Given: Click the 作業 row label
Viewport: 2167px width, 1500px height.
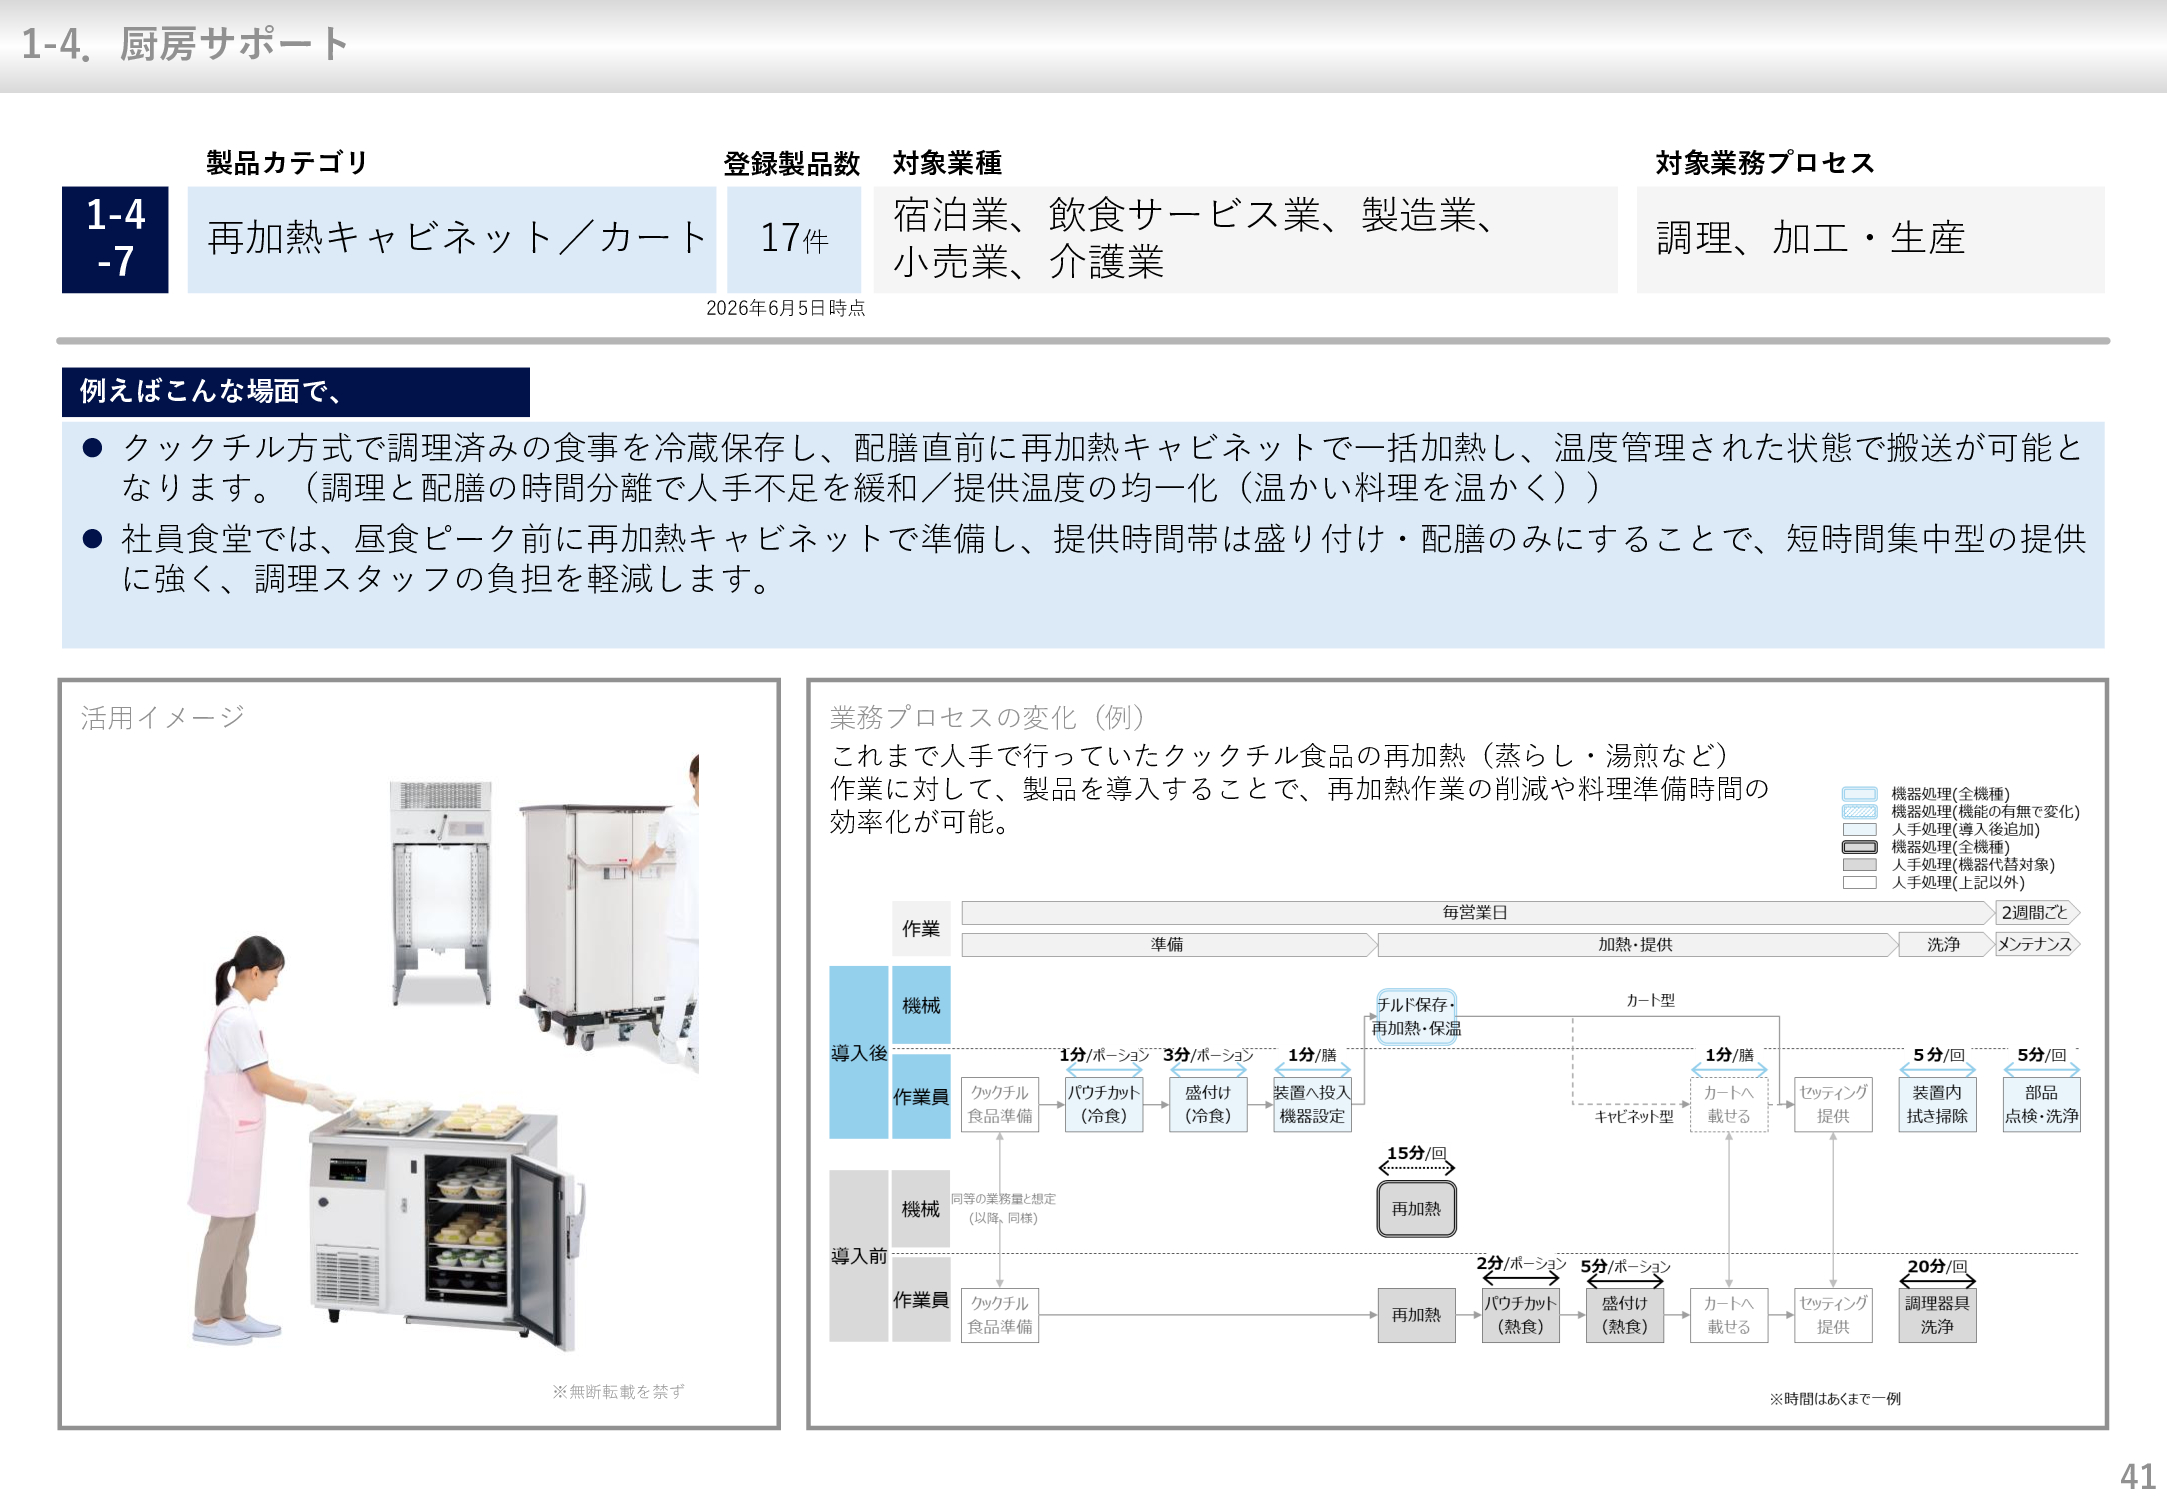Looking at the screenshot, I should click(x=921, y=929).
